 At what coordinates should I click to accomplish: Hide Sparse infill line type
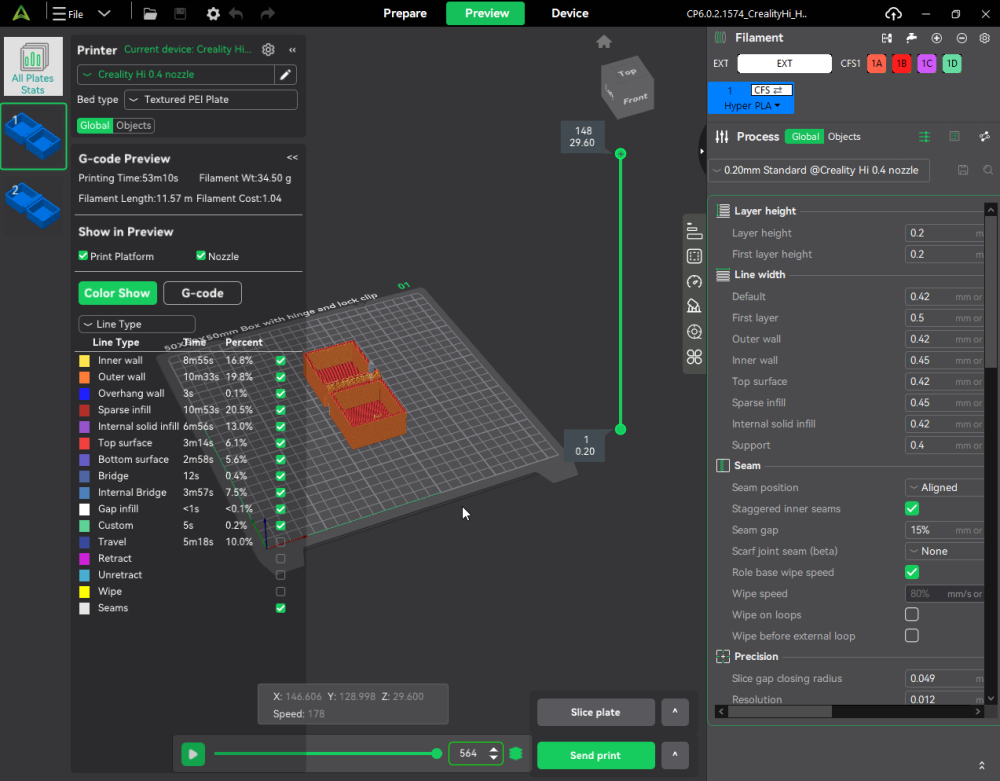pyautogui.click(x=281, y=410)
